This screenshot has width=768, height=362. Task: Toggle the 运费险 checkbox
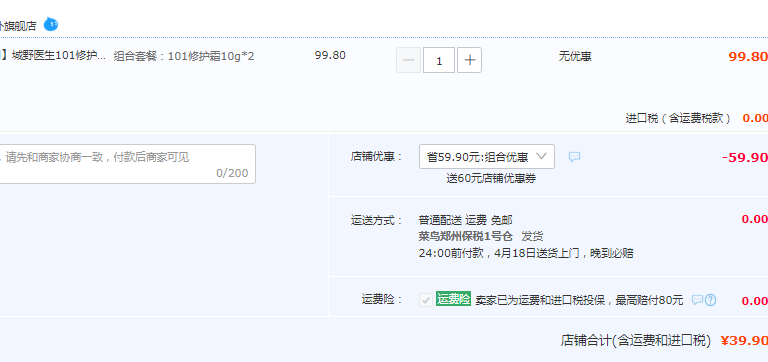[426, 300]
